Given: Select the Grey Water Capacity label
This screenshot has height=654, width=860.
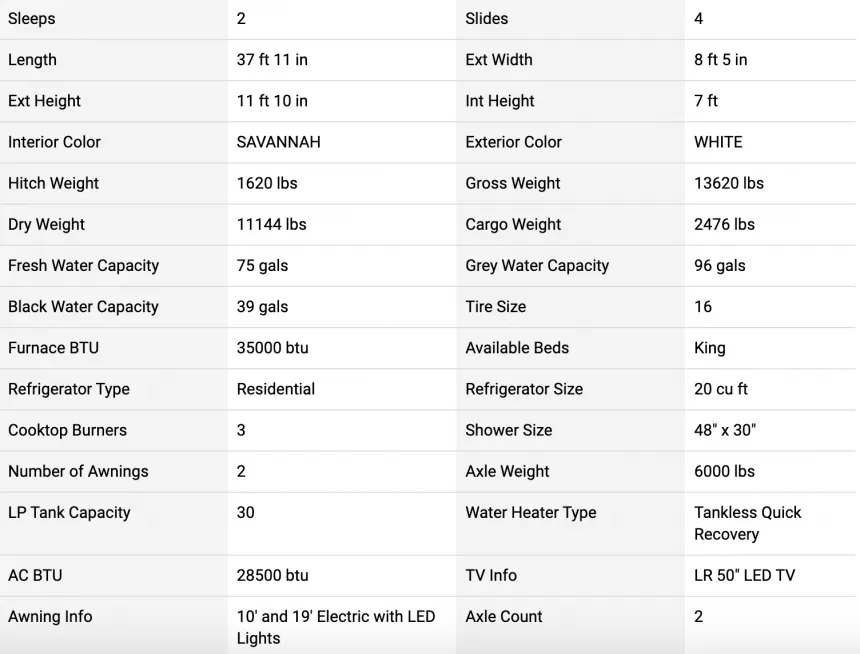Looking at the screenshot, I should (537, 266).
